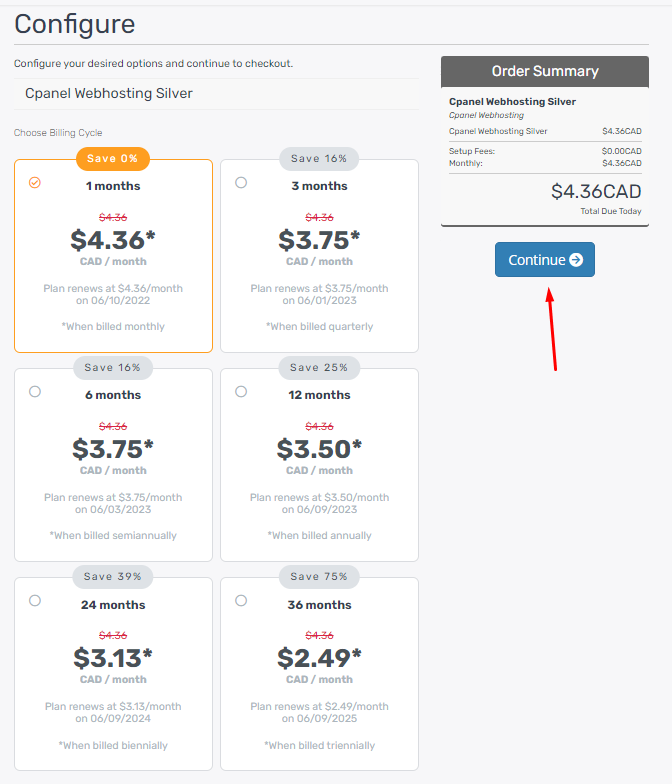This screenshot has height=784, width=672.
Task: Click the 'Cpanel Webhosting Silver' product heading
Action: pos(108,94)
